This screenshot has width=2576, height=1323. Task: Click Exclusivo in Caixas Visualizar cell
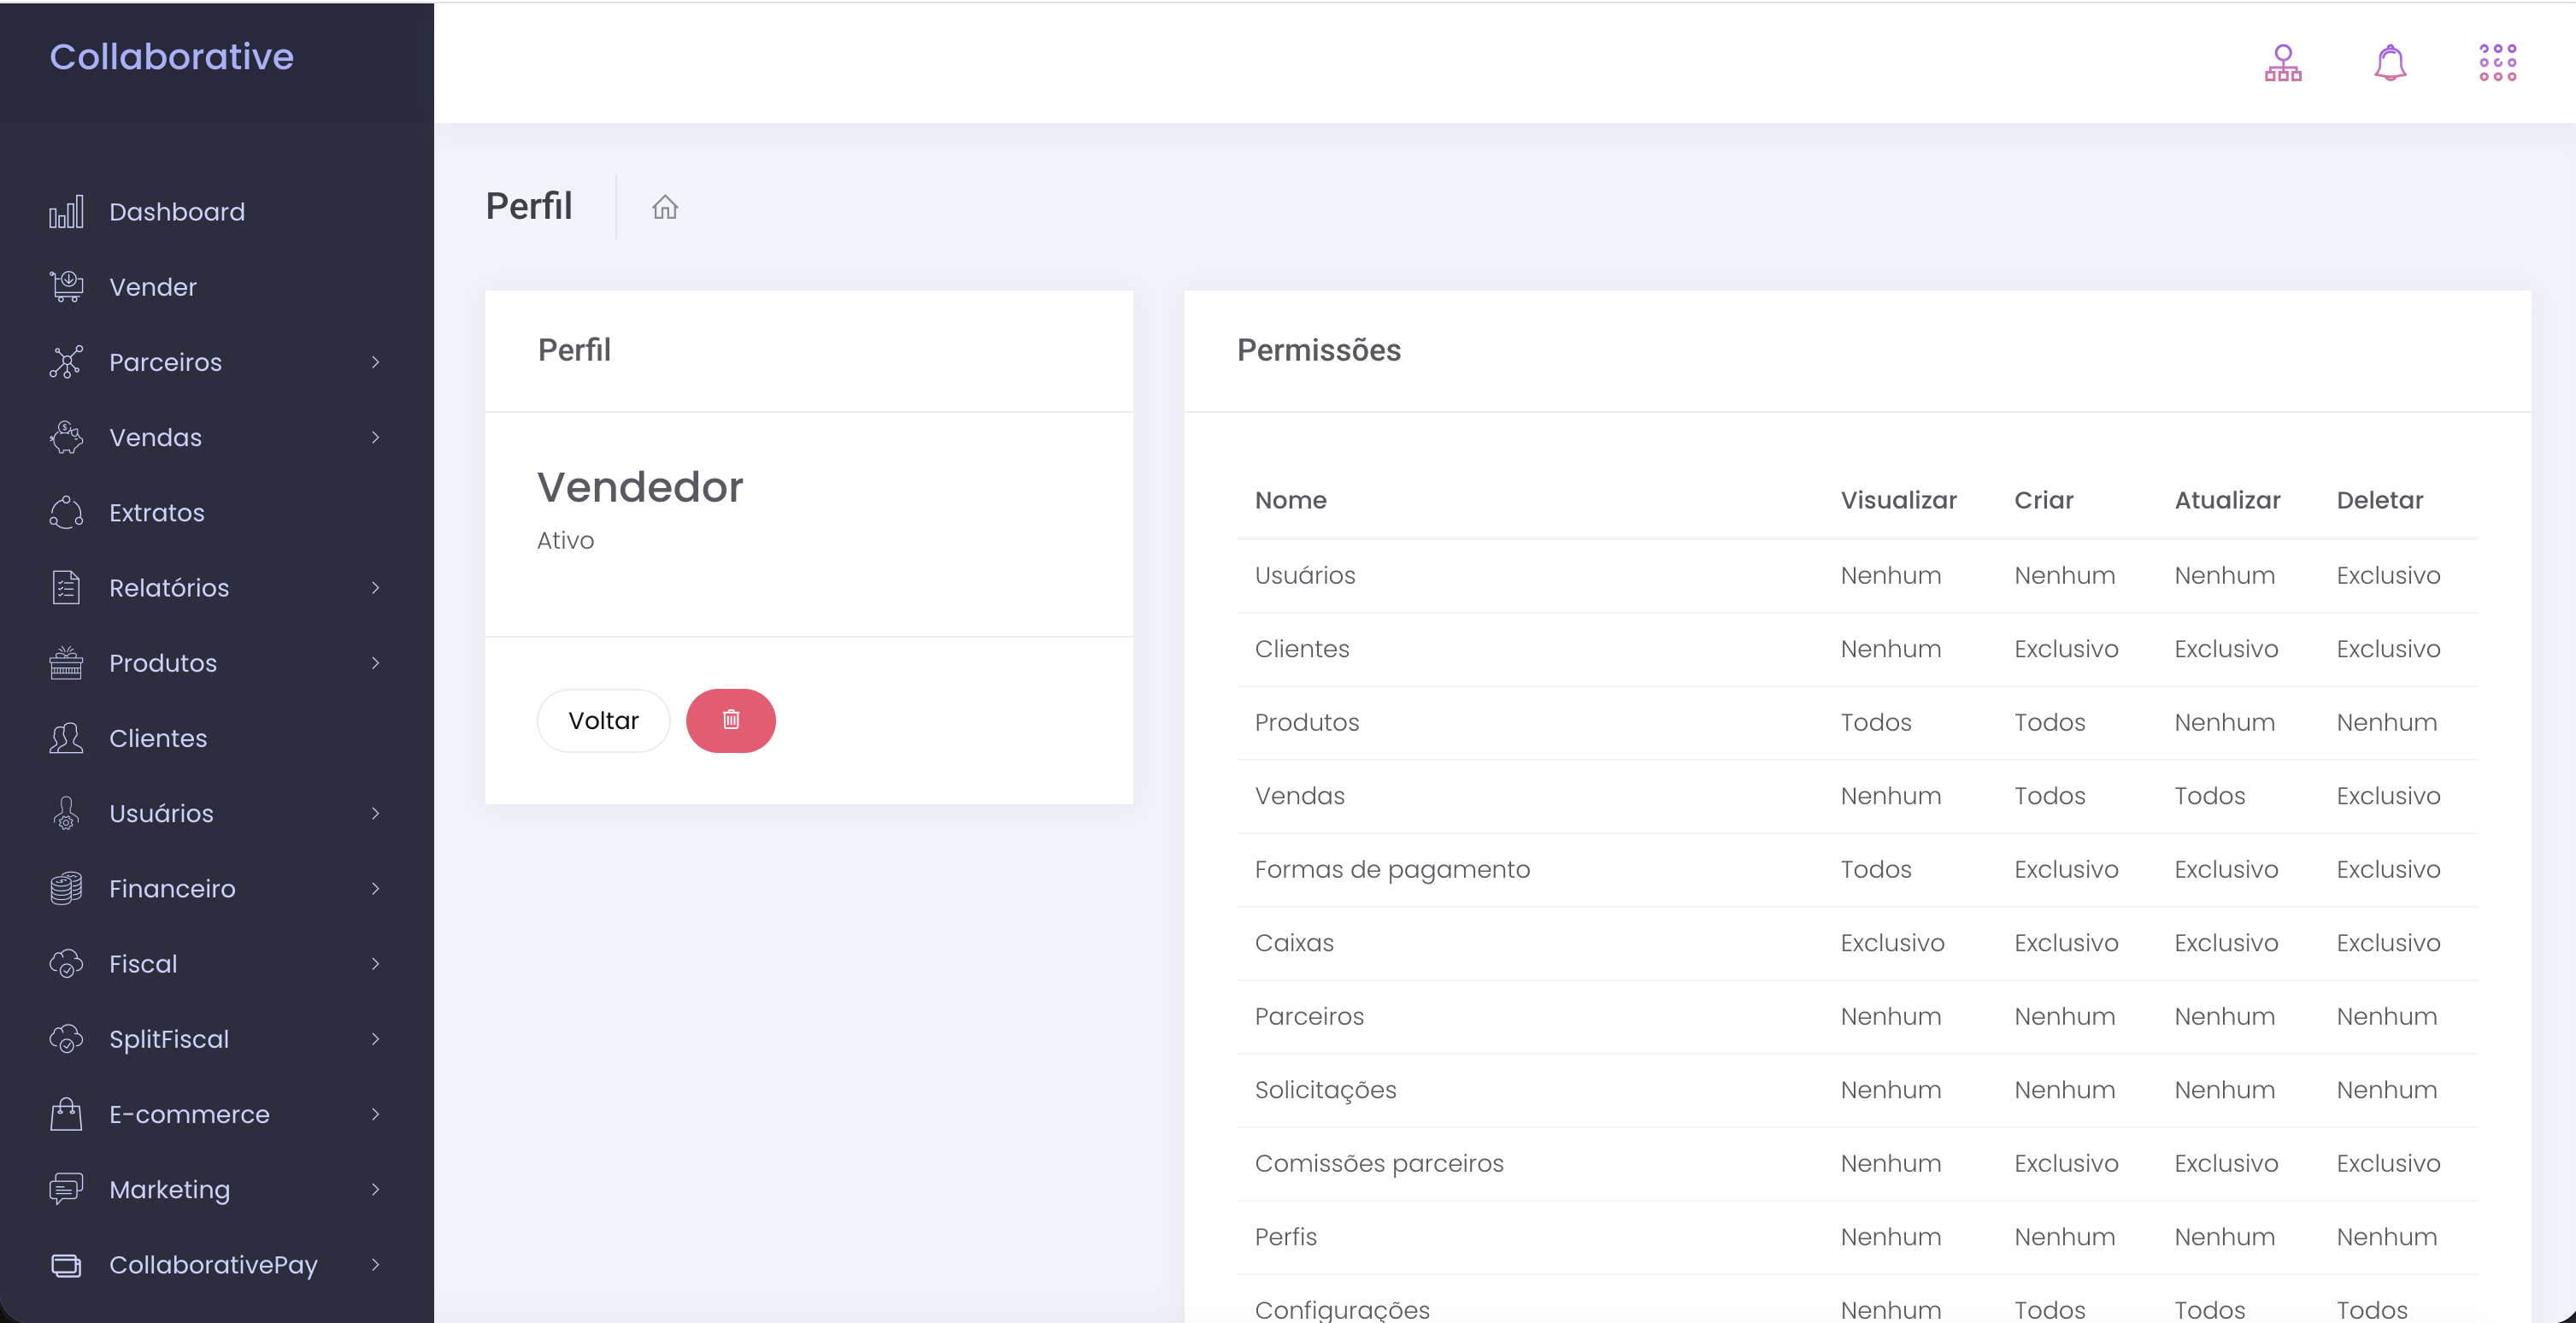[1892, 943]
